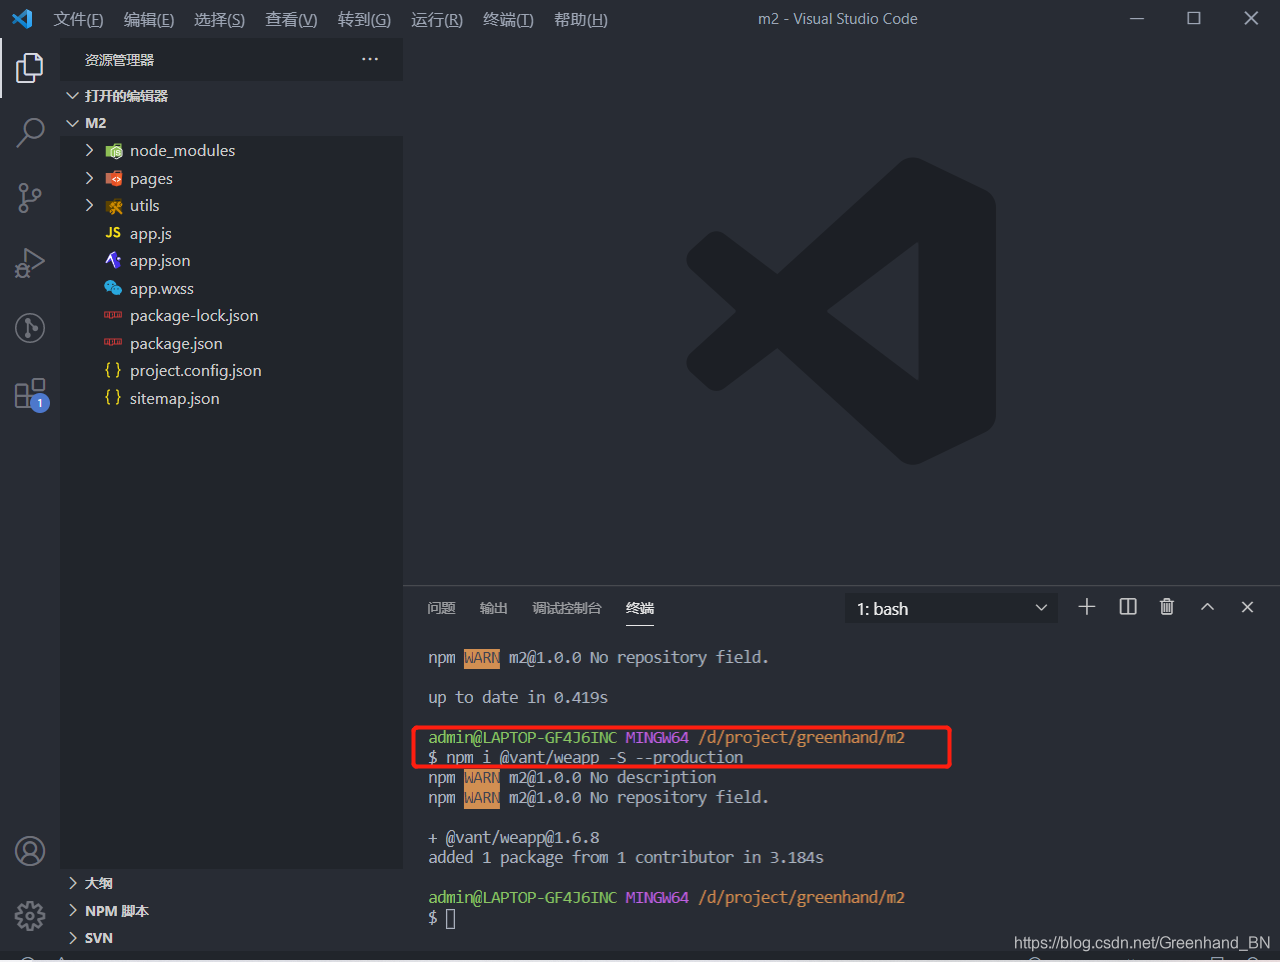The image size is (1280, 962).
Task: Open app.js file
Action: tap(150, 233)
